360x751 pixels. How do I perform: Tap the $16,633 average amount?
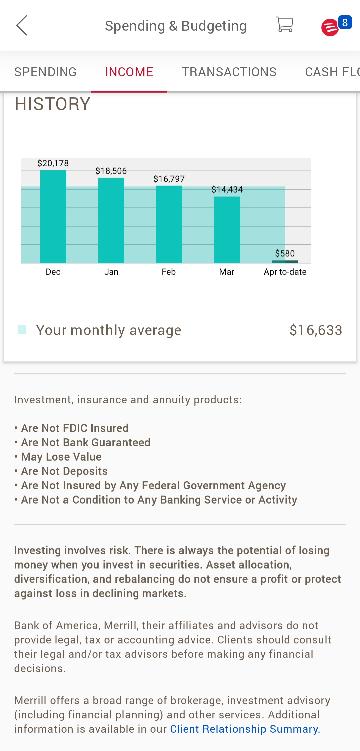coord(315,330)
